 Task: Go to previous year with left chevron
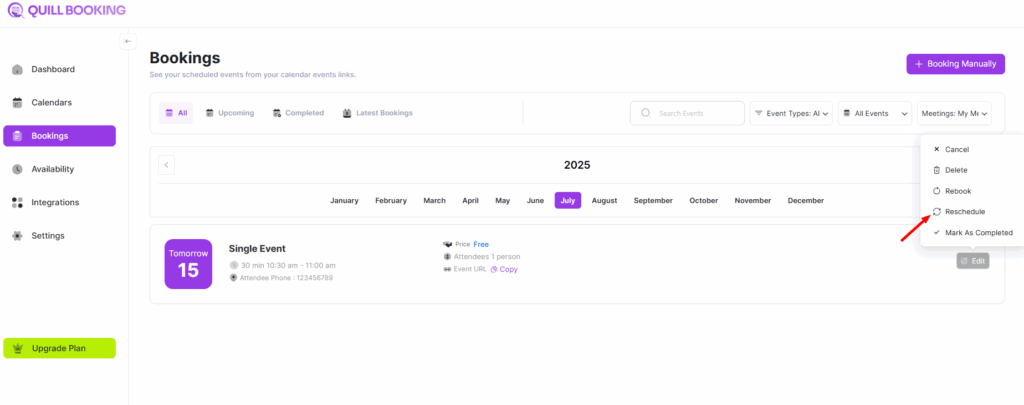[x=167, y=165]
